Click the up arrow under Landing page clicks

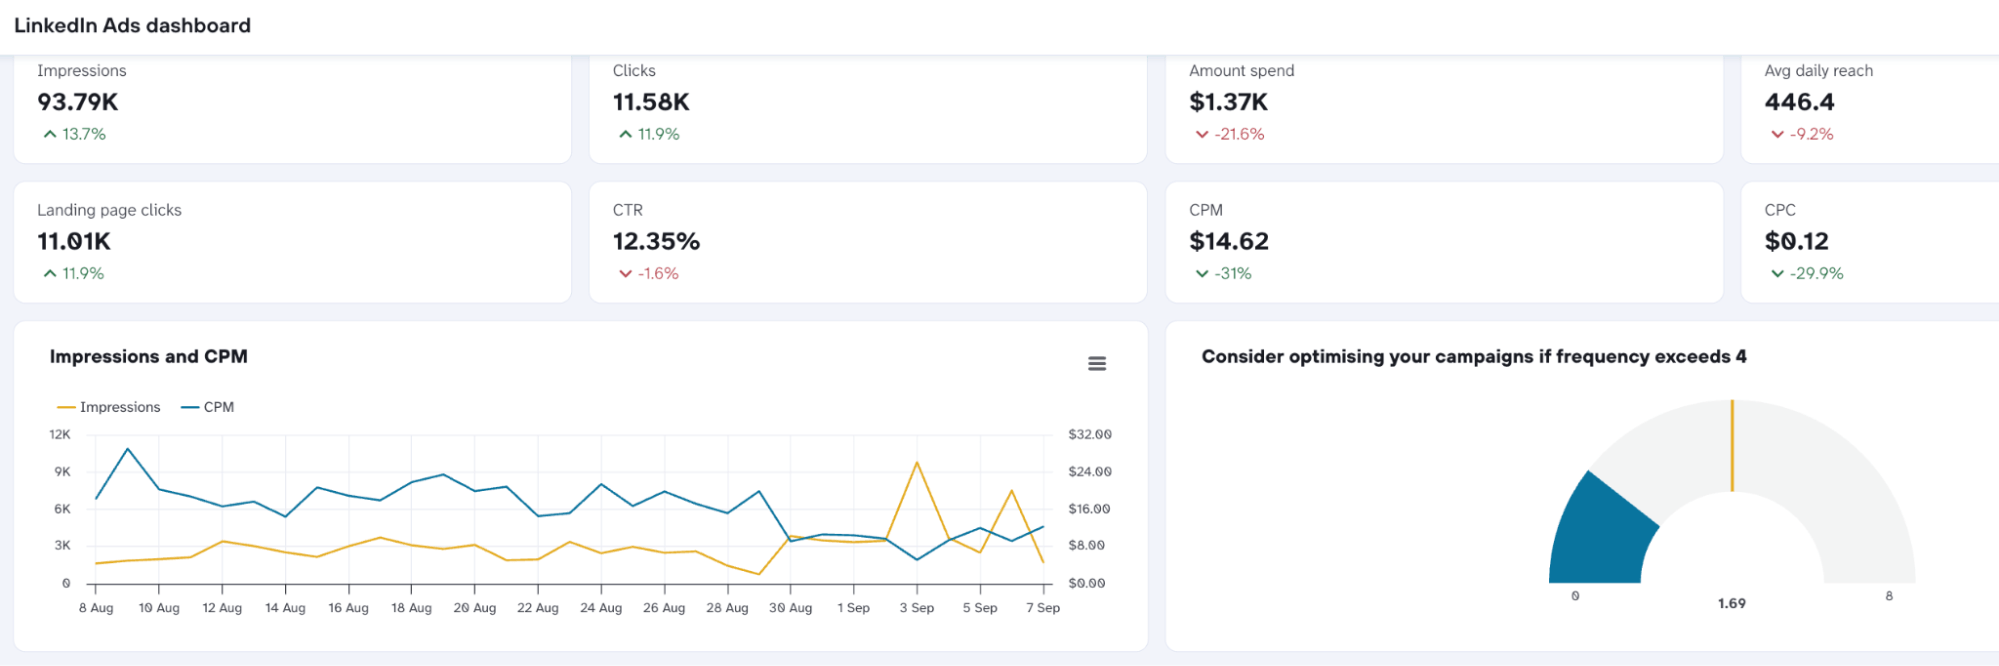(50, 273)
